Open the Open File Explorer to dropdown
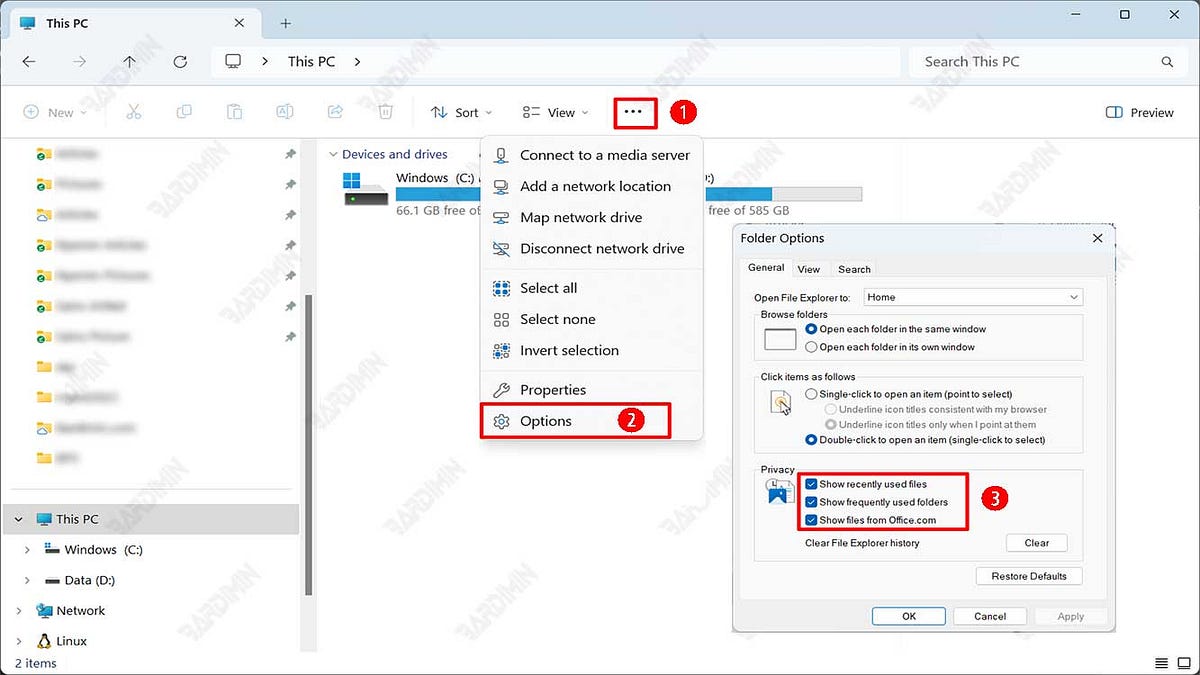 [970, 296]
